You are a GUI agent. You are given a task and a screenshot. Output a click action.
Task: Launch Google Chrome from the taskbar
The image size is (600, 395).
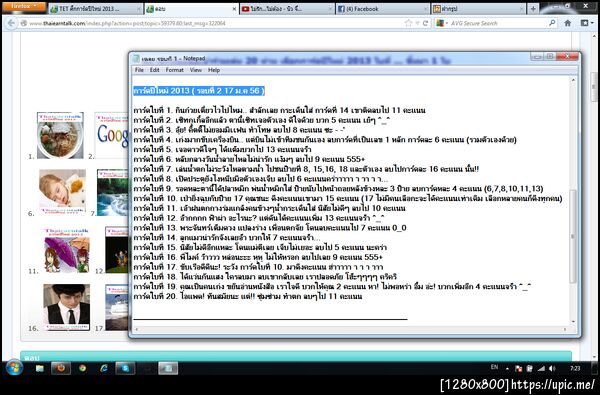pos(82,368)
